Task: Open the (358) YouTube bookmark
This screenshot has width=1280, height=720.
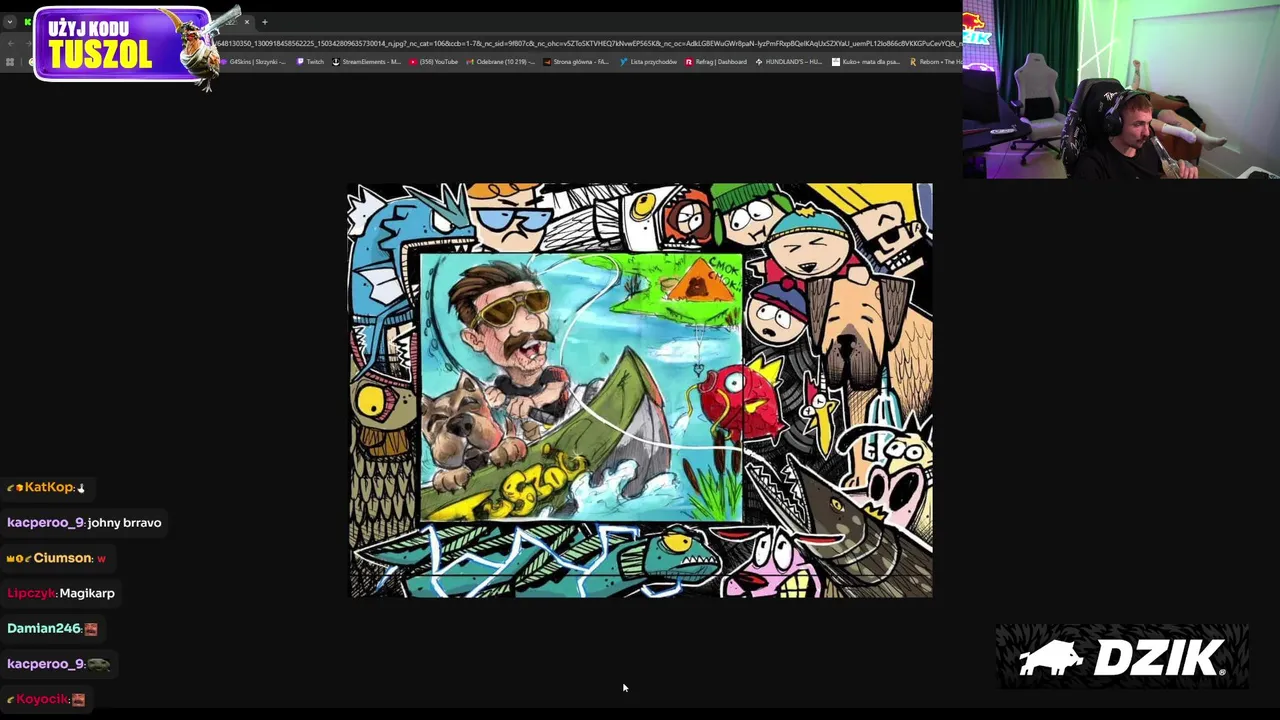Action: (x=433, y=62)
